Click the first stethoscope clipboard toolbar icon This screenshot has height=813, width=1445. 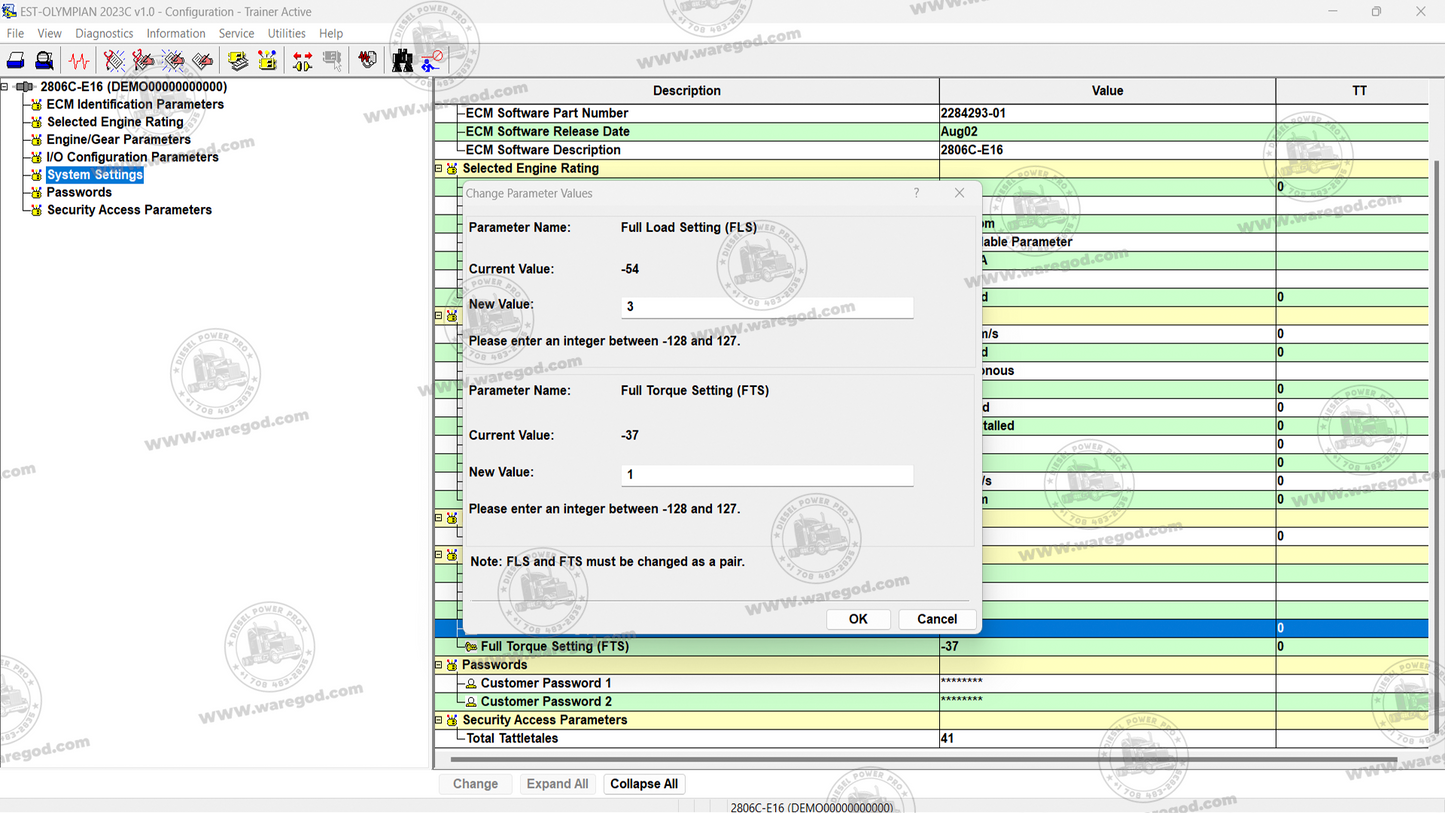pos(114,61)
